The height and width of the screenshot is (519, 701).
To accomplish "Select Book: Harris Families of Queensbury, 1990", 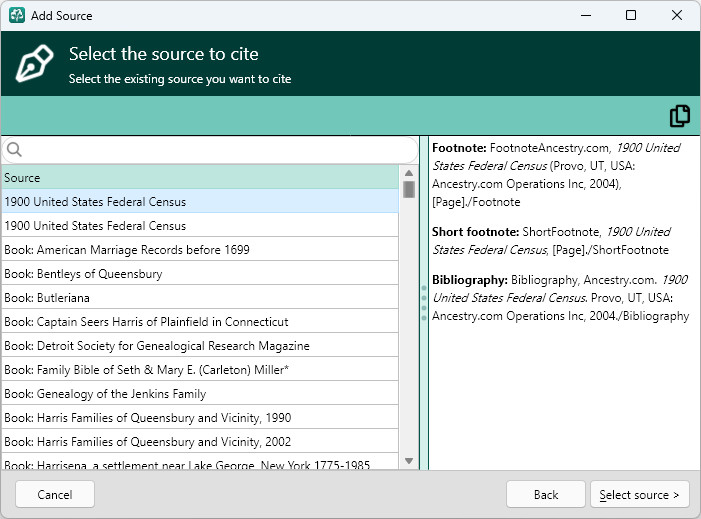I will click(x=200, y=418).
